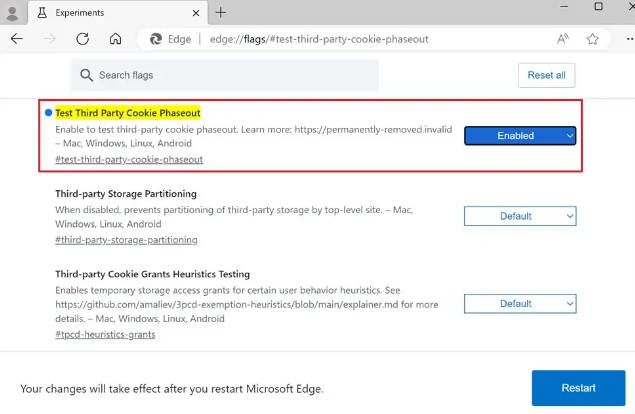
Task: Add page to favorites star icon
Action: (592, 39)
